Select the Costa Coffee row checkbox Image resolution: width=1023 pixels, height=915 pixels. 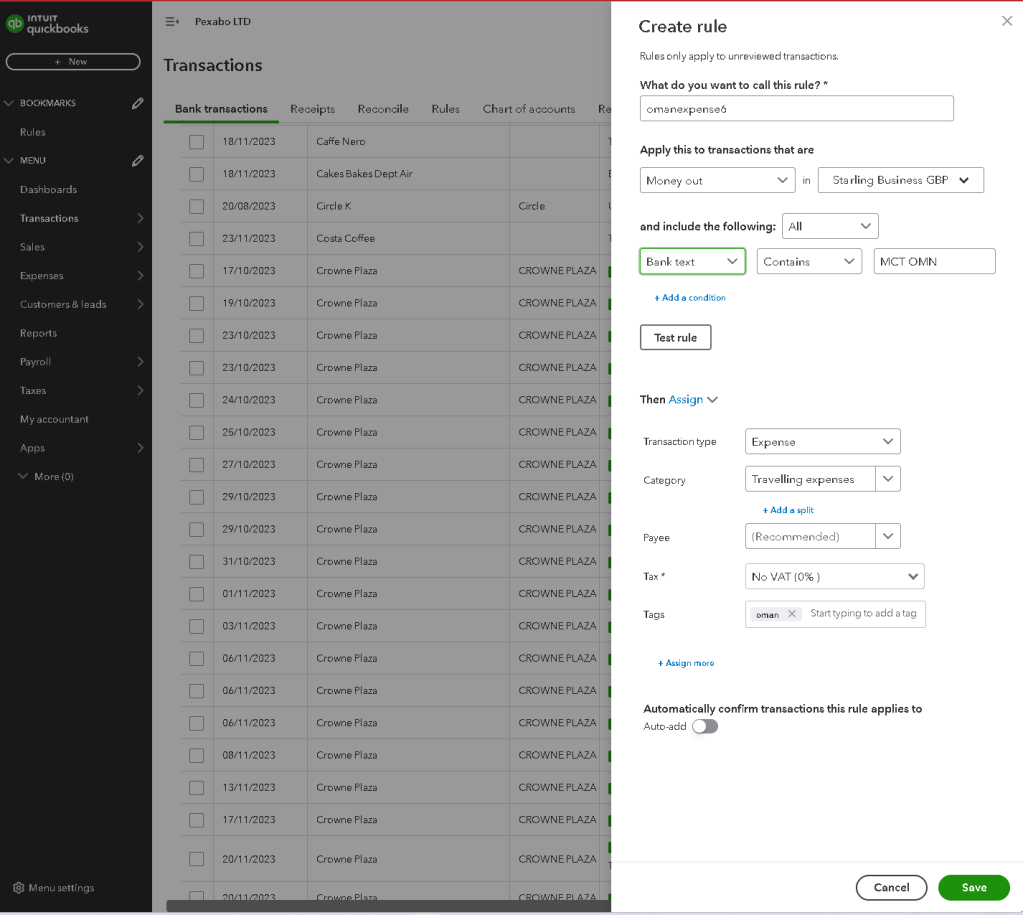coord(196,239)
